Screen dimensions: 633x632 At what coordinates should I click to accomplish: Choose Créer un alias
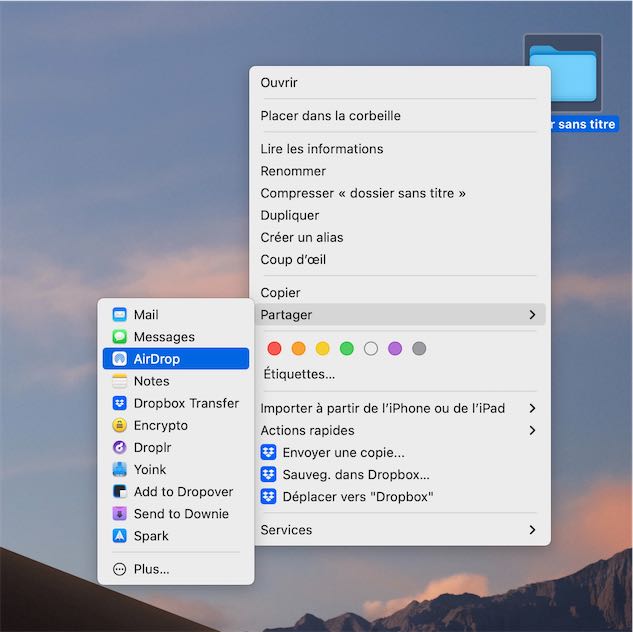(400, 238)
